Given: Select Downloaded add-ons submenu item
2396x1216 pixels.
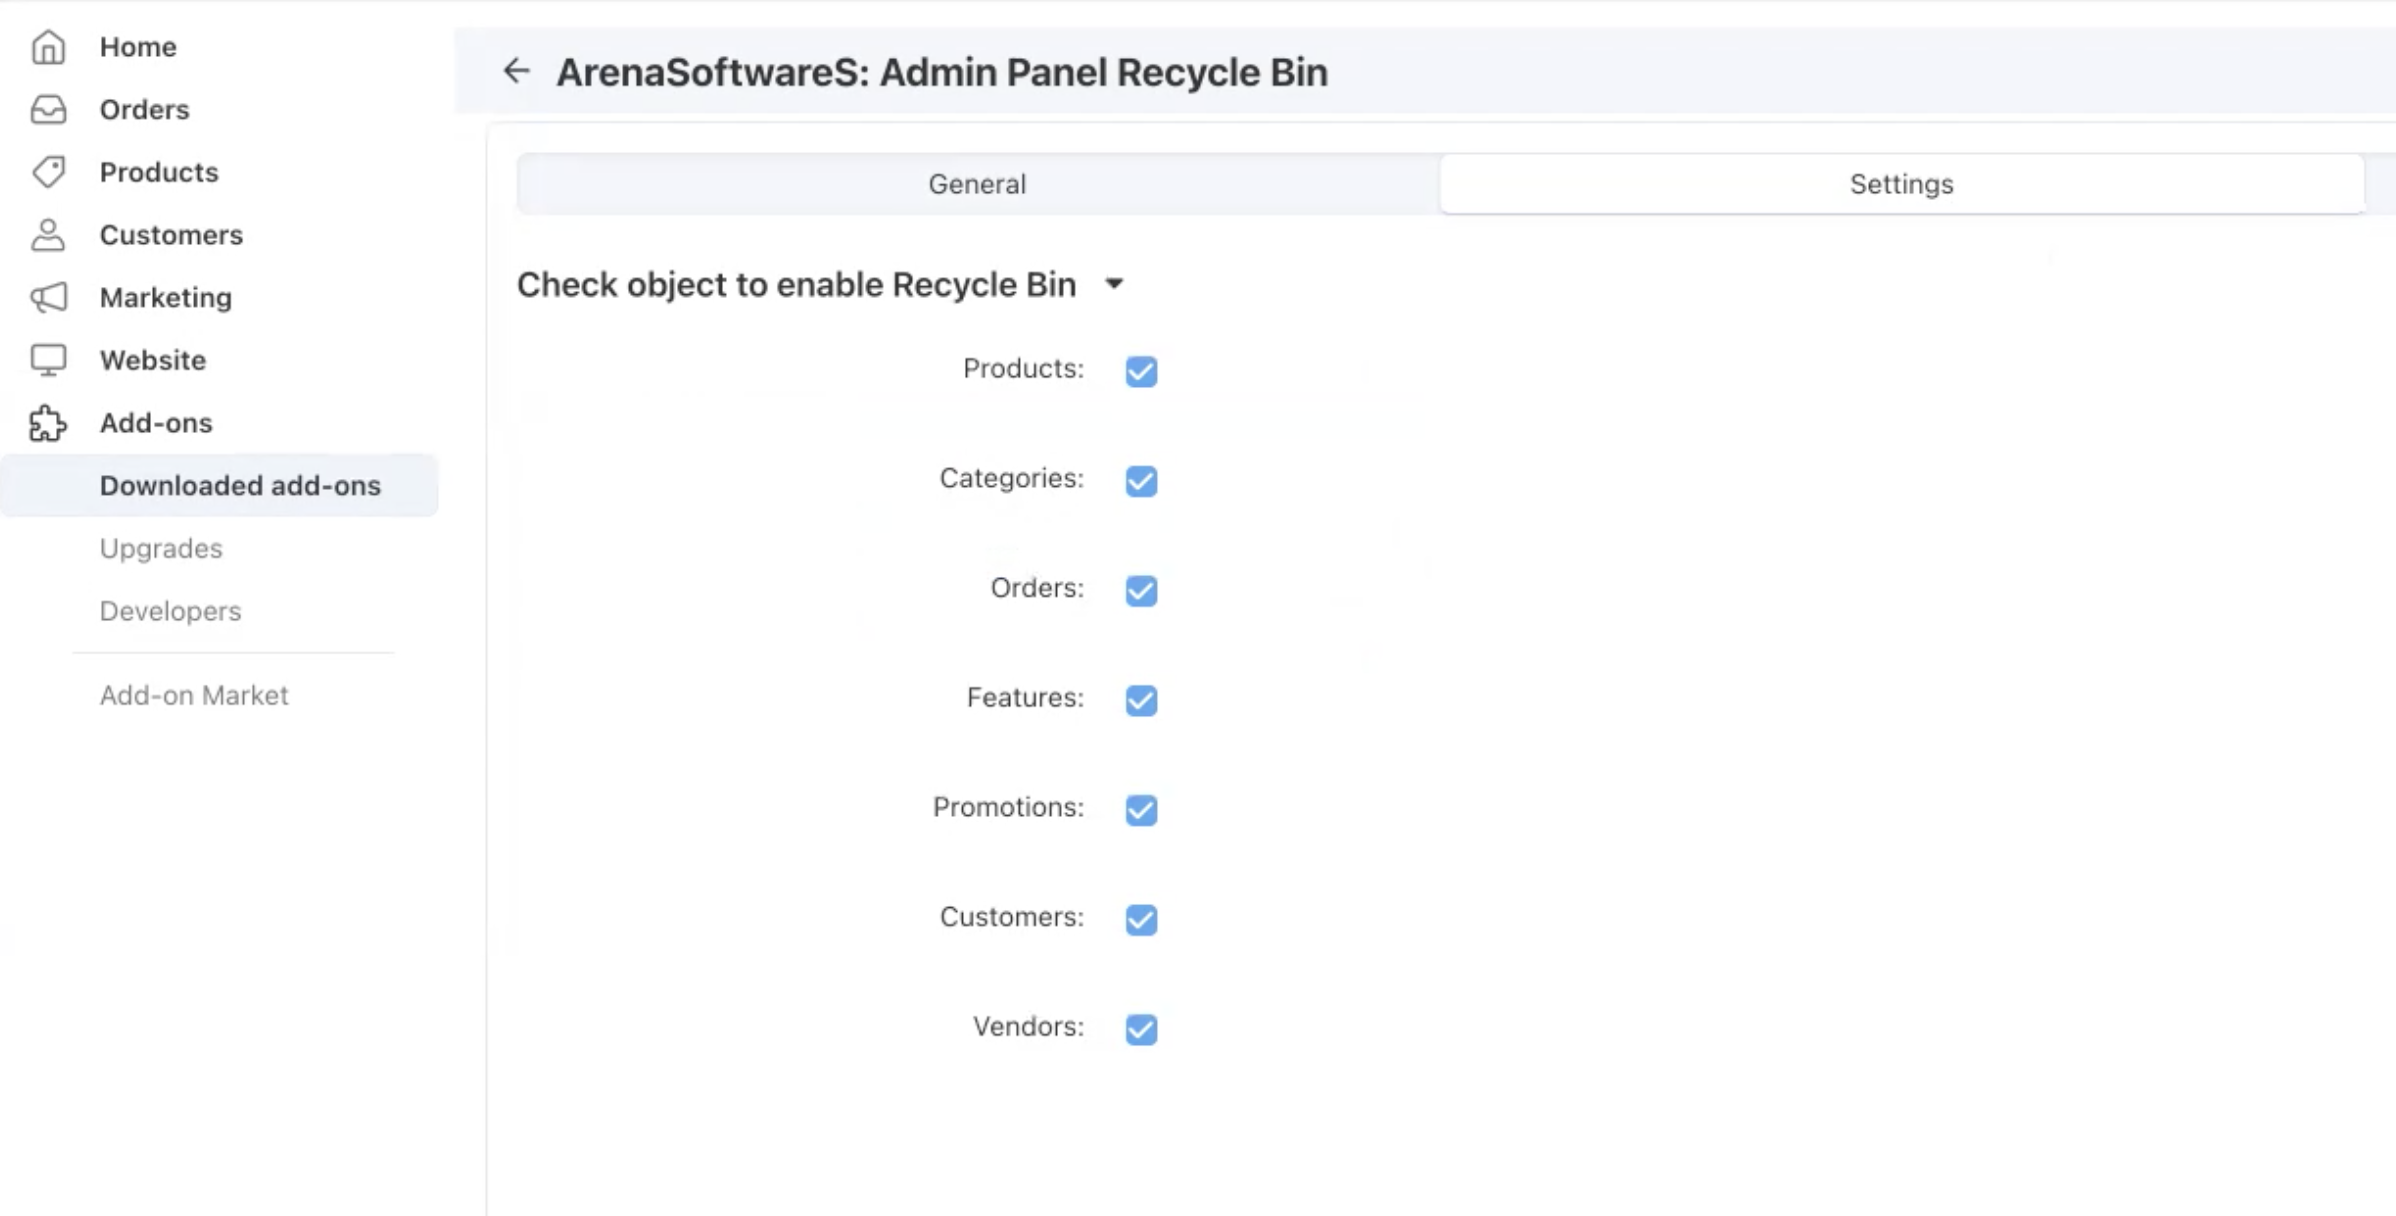Looking at the screenshot, I should [x=219, y=486].
